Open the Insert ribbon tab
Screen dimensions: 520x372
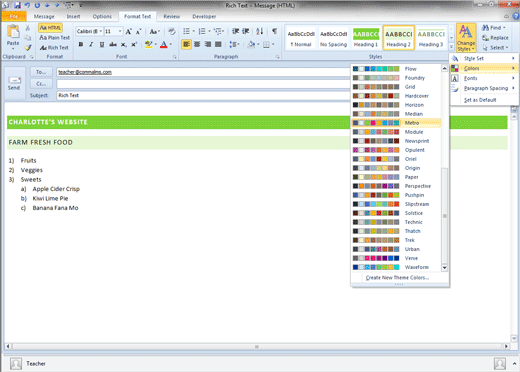[x=73, y=16]
